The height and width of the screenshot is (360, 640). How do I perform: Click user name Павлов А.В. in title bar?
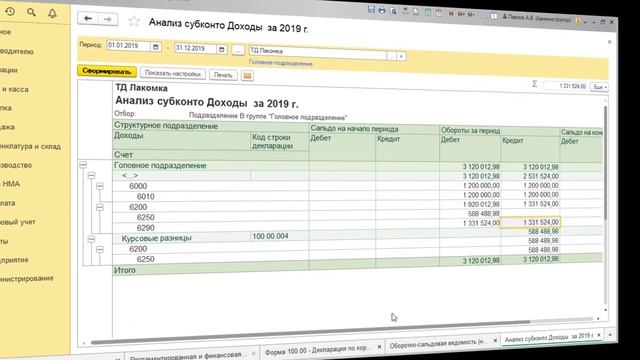click(536, 18)
